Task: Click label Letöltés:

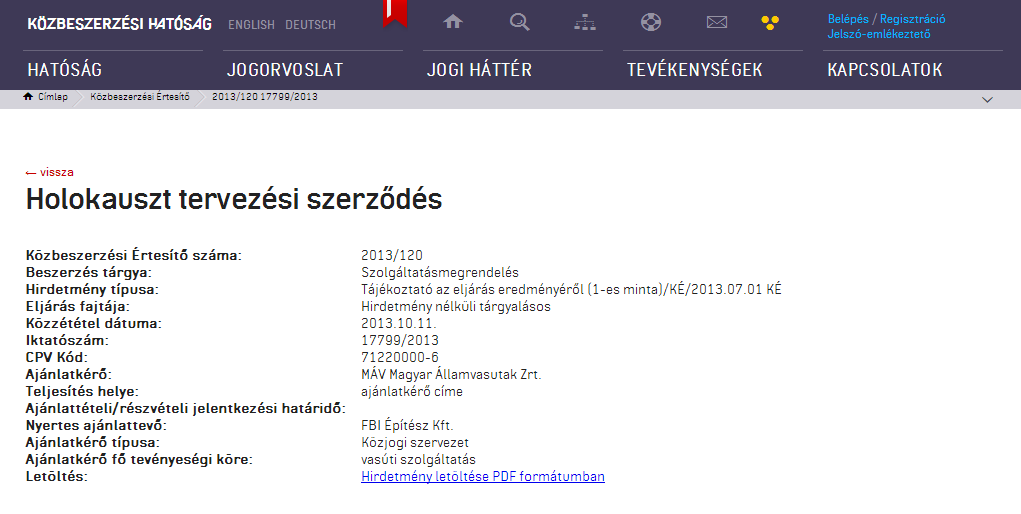Action: pyautogui.click(x=57, y=476)
